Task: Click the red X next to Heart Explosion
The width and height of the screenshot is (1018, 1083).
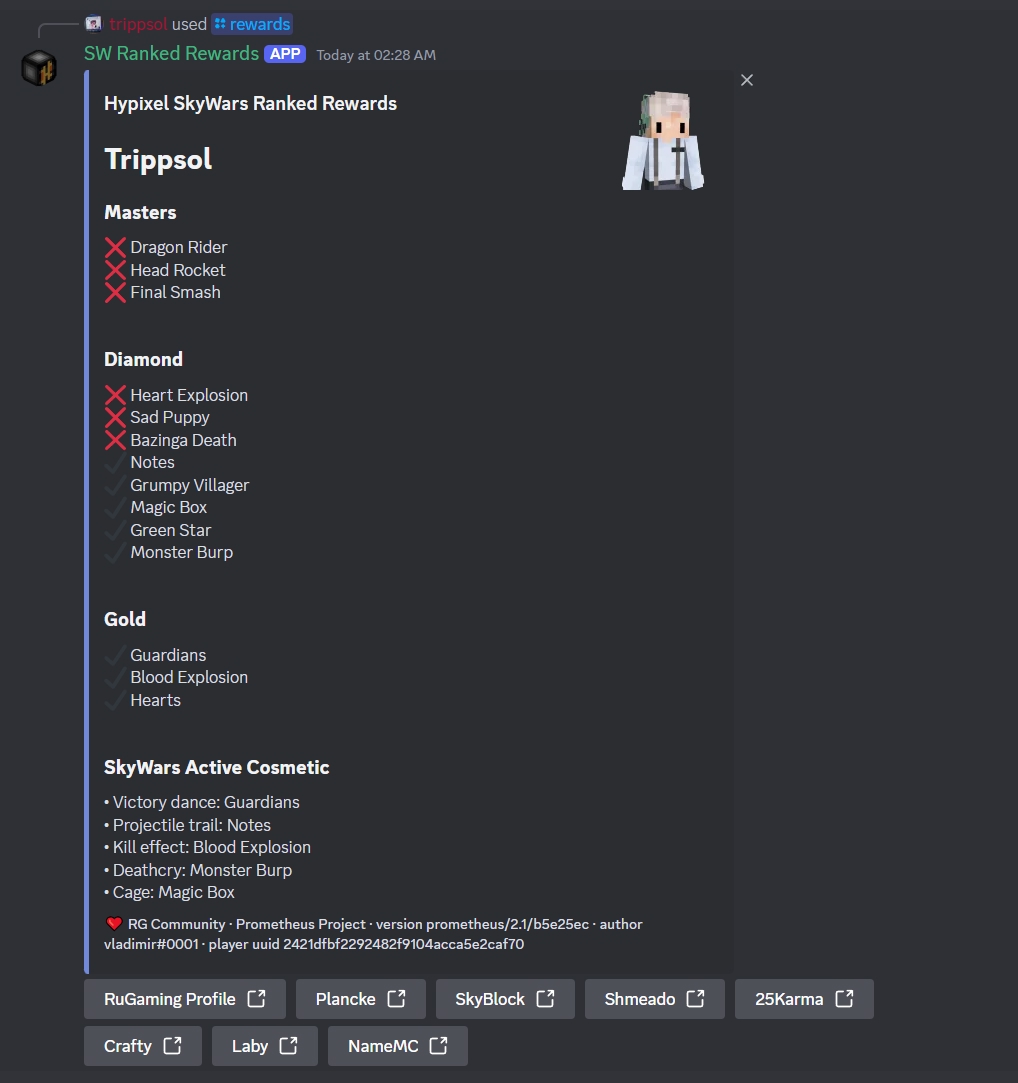Action: point(115,395)
